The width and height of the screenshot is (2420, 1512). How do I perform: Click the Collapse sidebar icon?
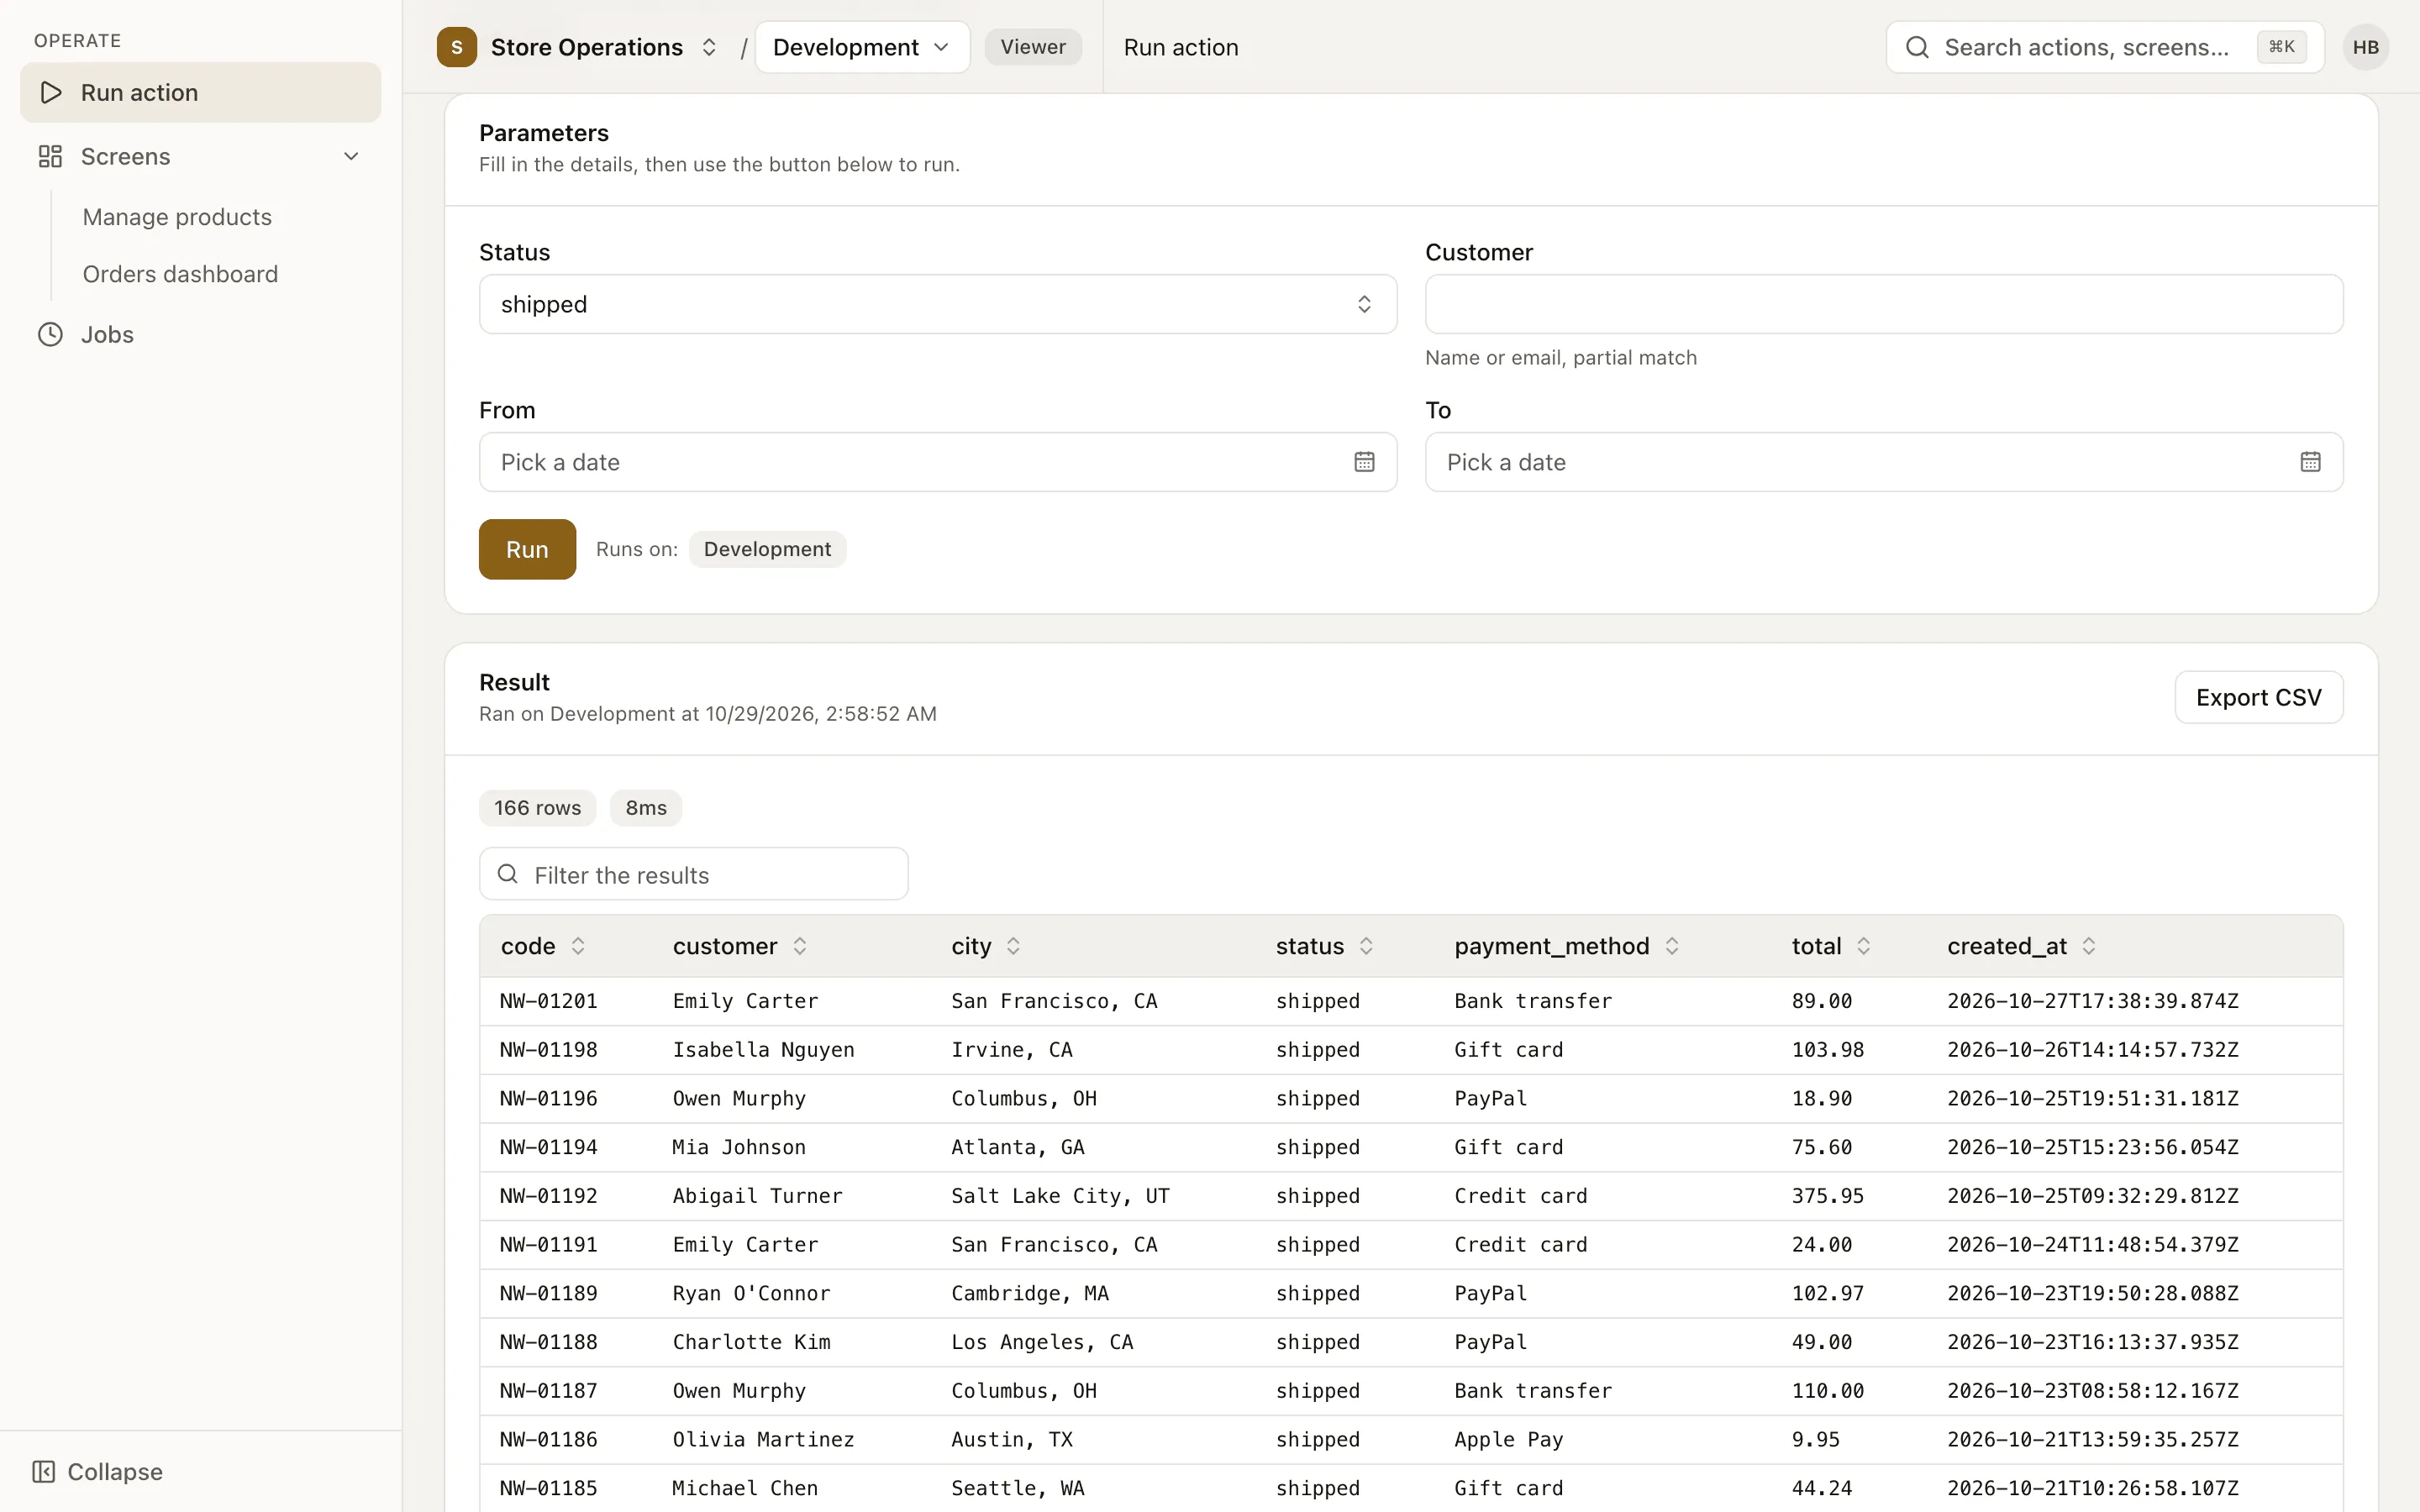click(44, 1471)
